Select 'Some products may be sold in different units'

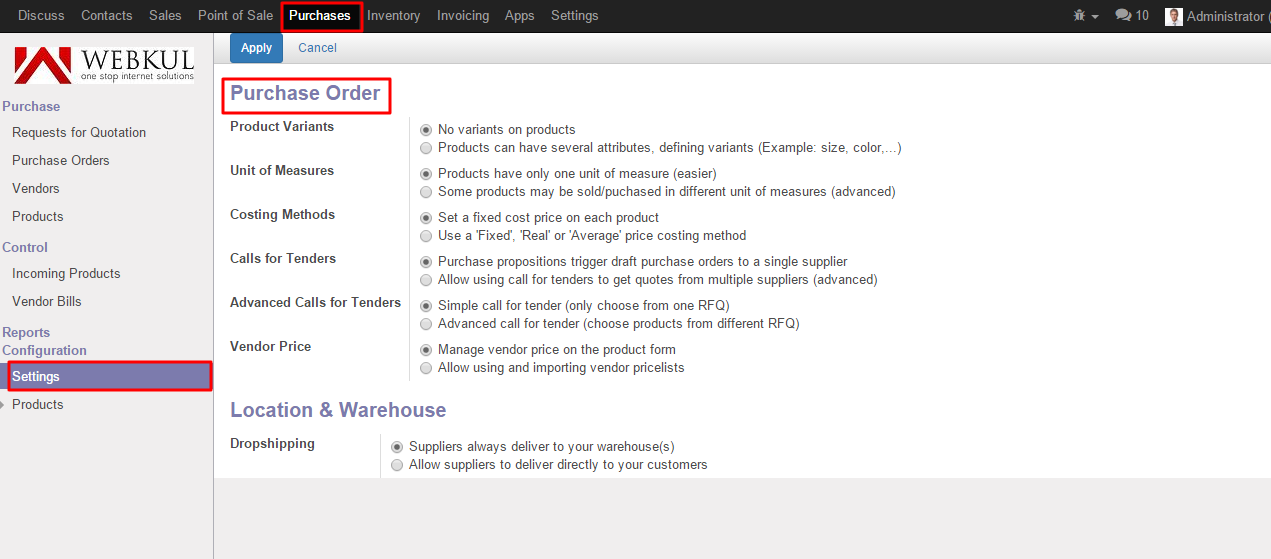(427, 192)
